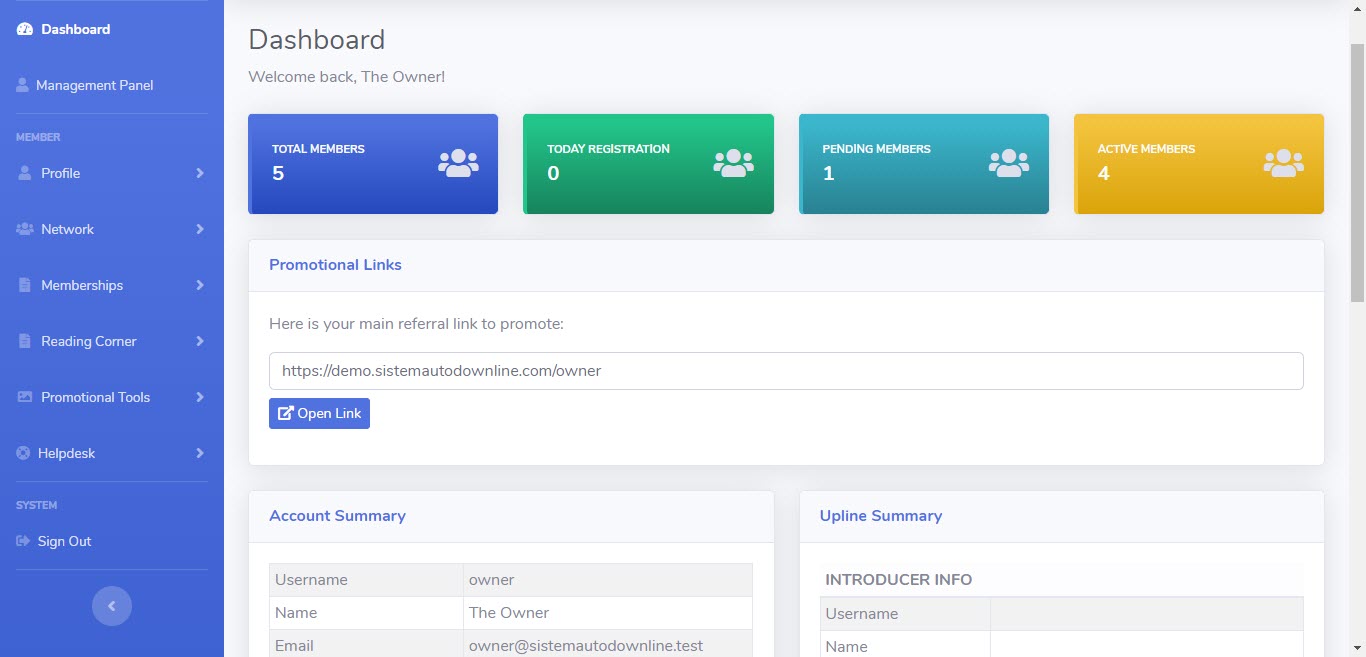Click the Today Registration card people icon

[733, 163]
